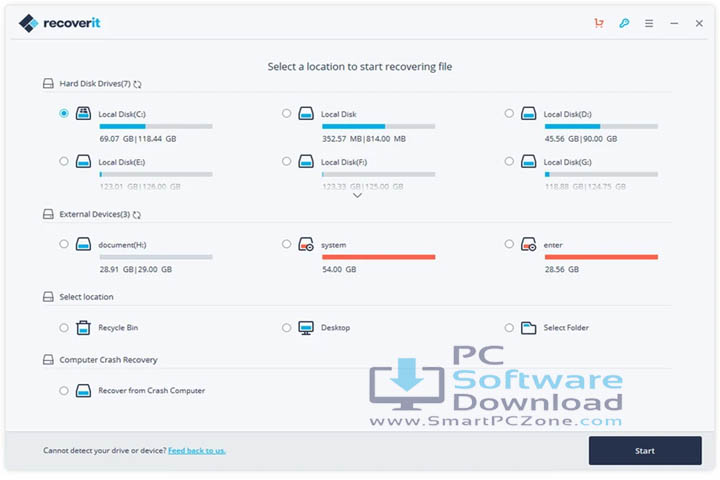
Task: Select the Local Disk(F:) radio button
Action: (x=287, y=161)
